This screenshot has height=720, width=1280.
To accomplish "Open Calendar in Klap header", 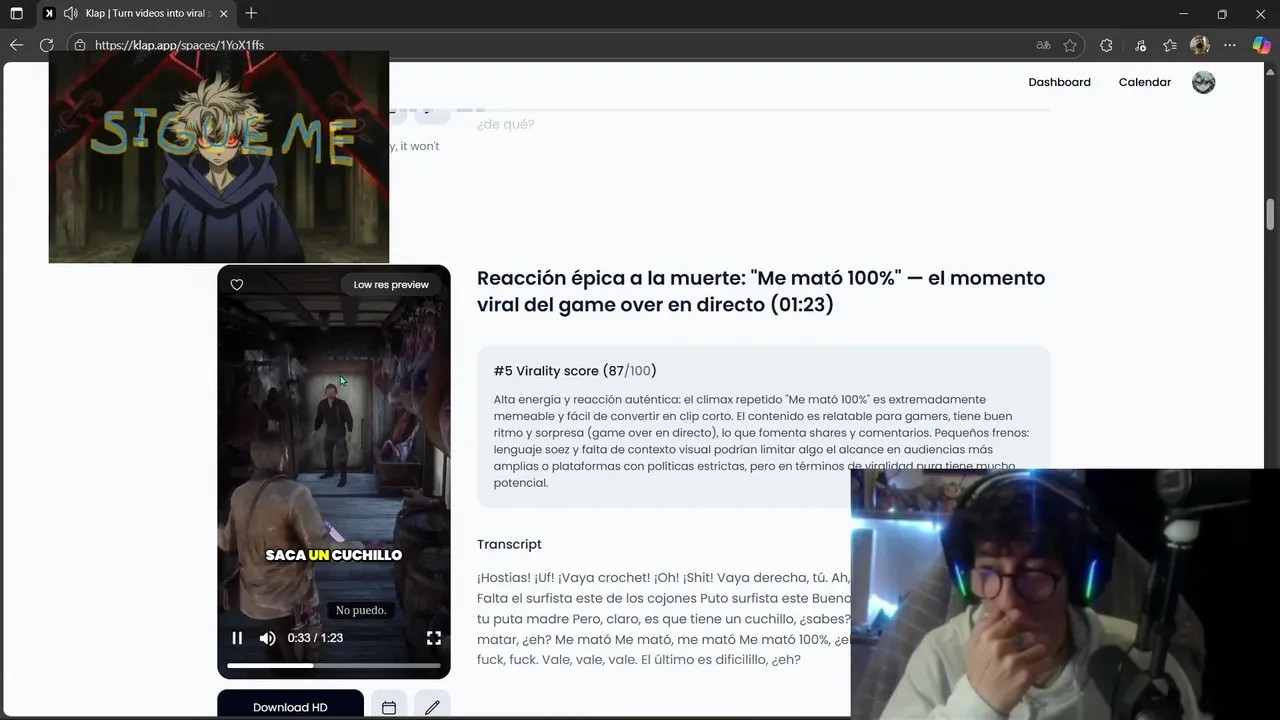I will tap(1144, 82).
